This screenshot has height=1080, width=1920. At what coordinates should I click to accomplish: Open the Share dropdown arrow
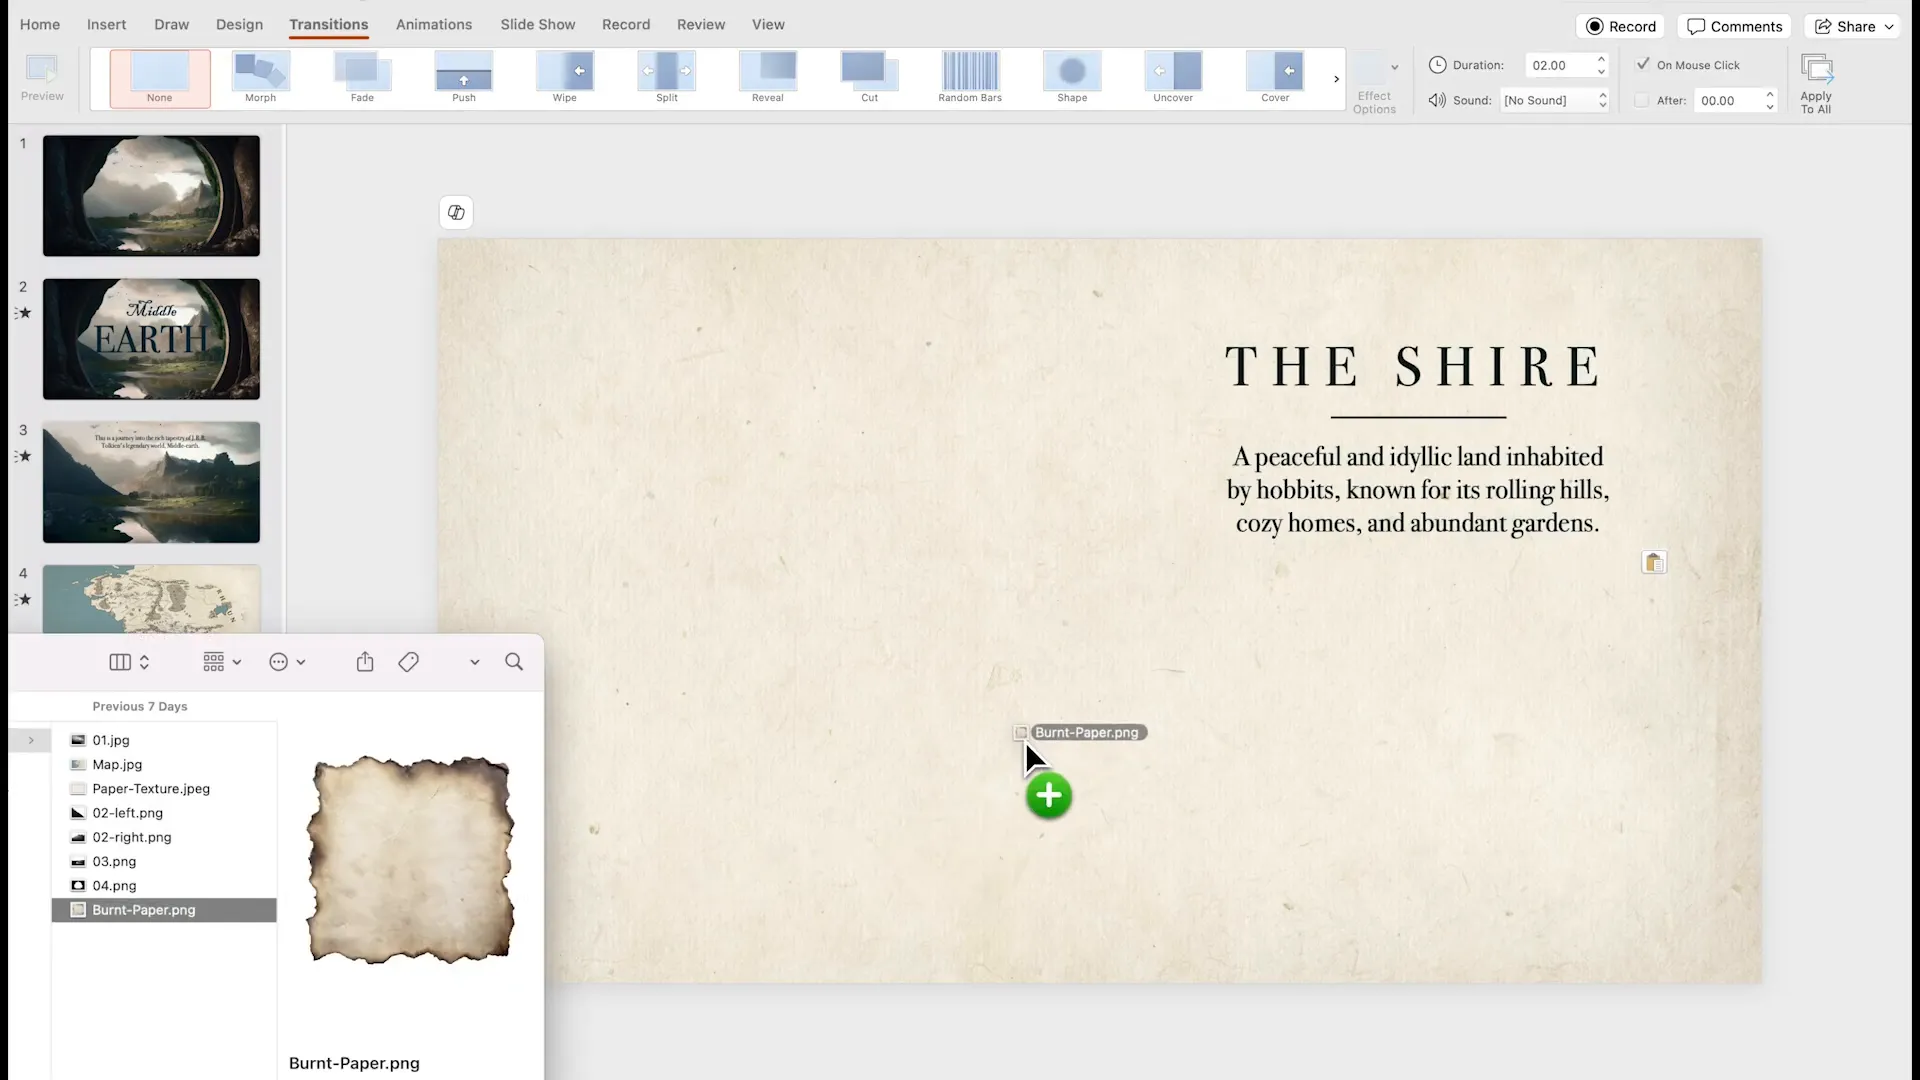point(1889,27)
